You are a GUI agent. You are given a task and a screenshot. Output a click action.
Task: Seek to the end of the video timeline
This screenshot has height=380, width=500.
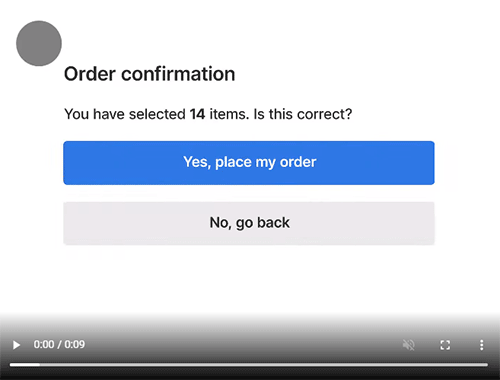click(487, 365)
